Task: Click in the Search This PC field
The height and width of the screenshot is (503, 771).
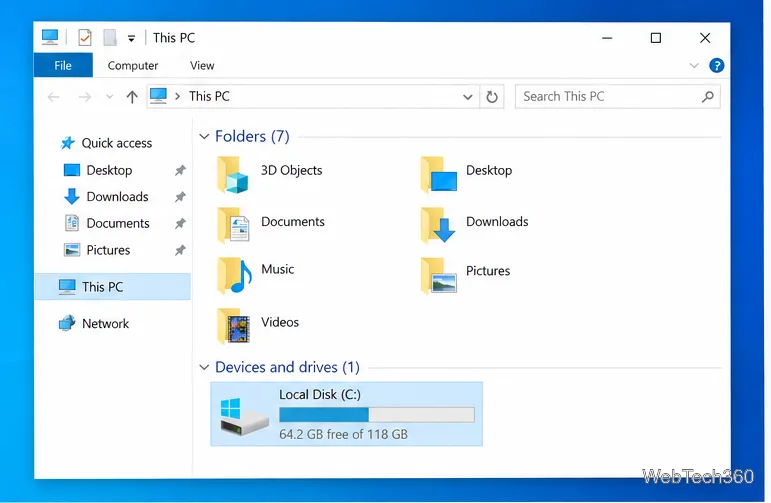Action: pyautogui.click(x=618, y=96)
